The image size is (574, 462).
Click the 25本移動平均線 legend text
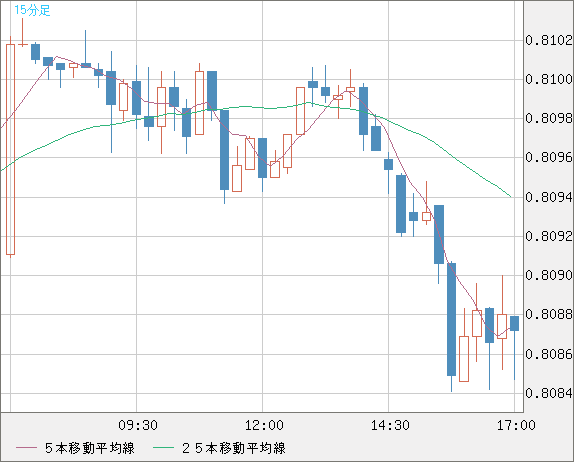[234, 448]
